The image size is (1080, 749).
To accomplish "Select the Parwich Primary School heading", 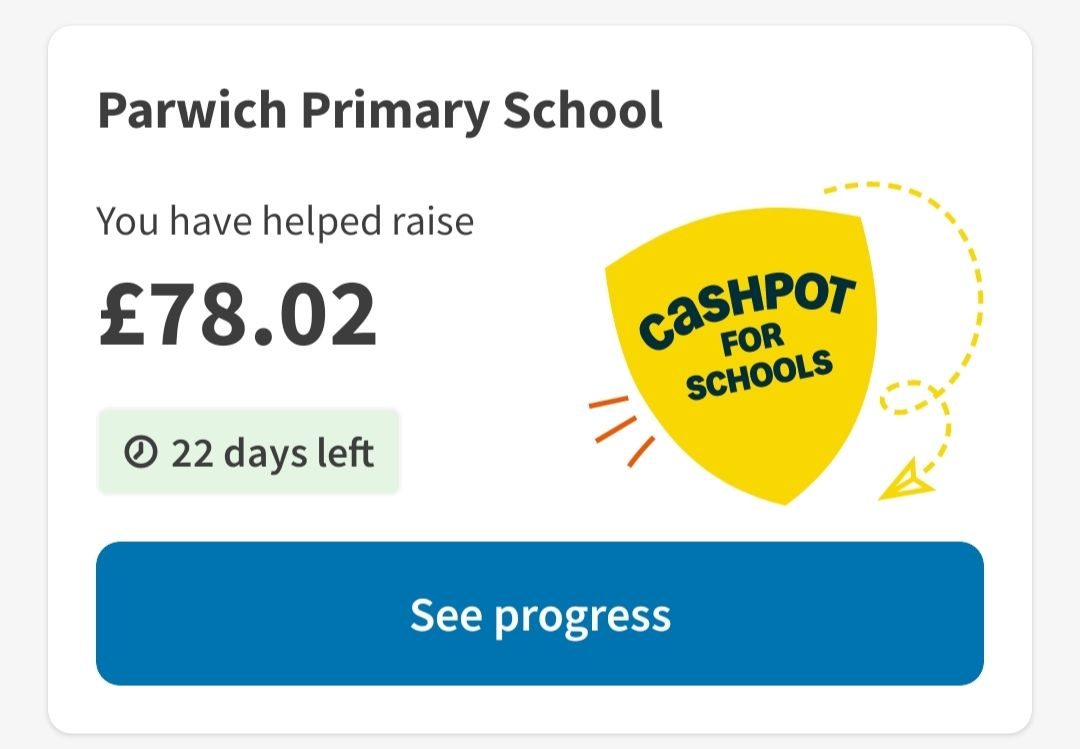I will (379, 110).
